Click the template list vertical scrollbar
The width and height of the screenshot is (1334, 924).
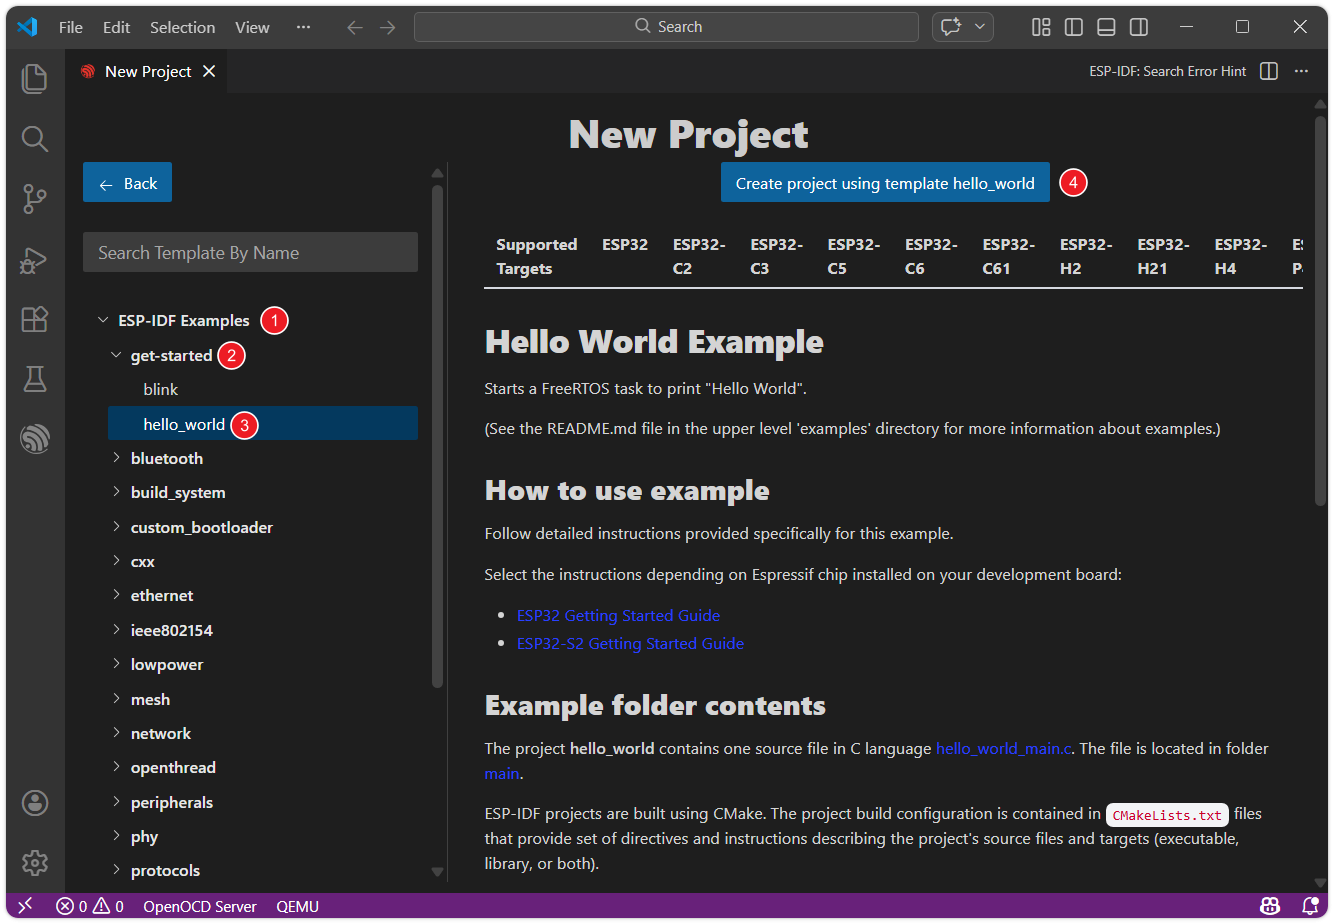[437, 435]
